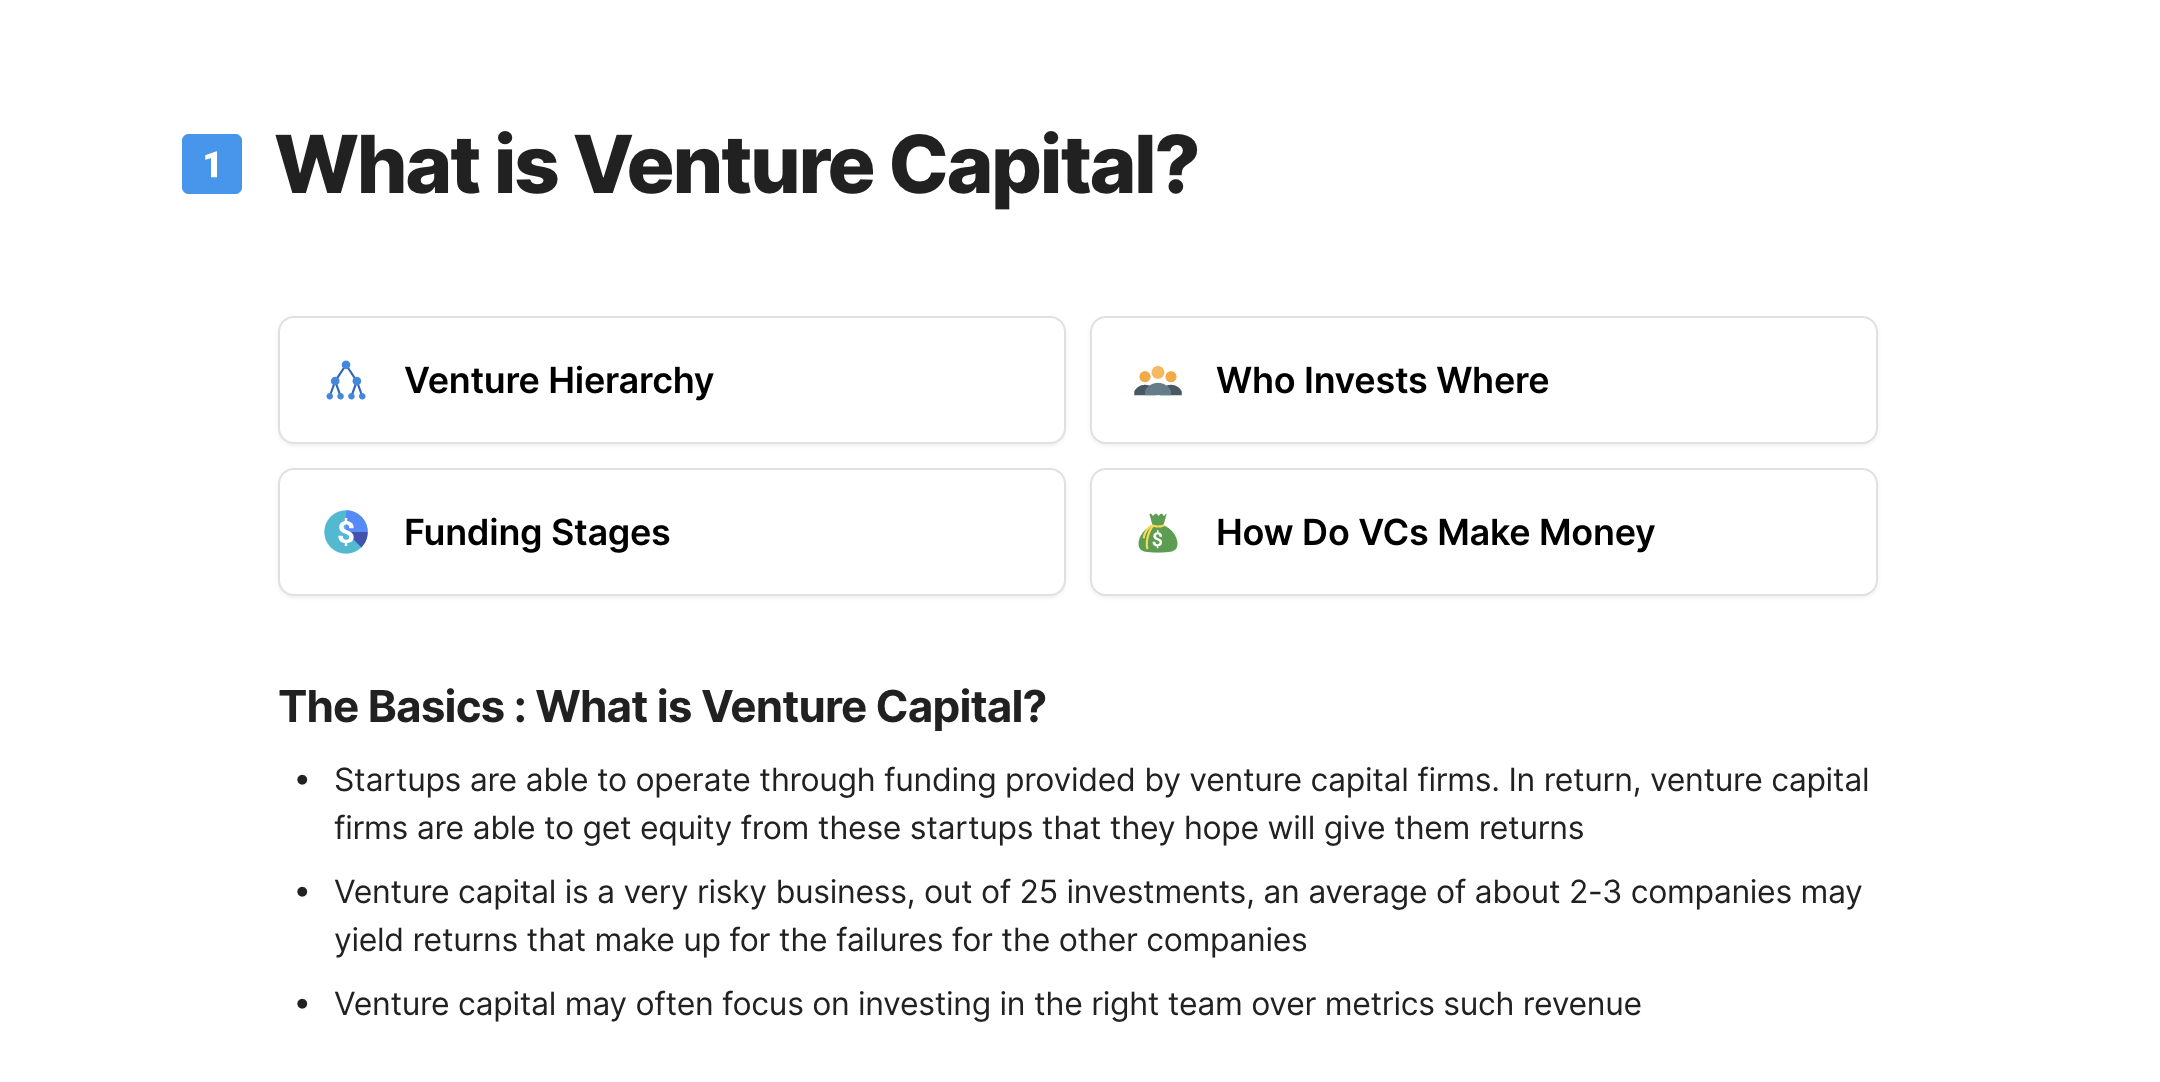Click the line starting 'Startups are able to operate'

point(1101,780)
